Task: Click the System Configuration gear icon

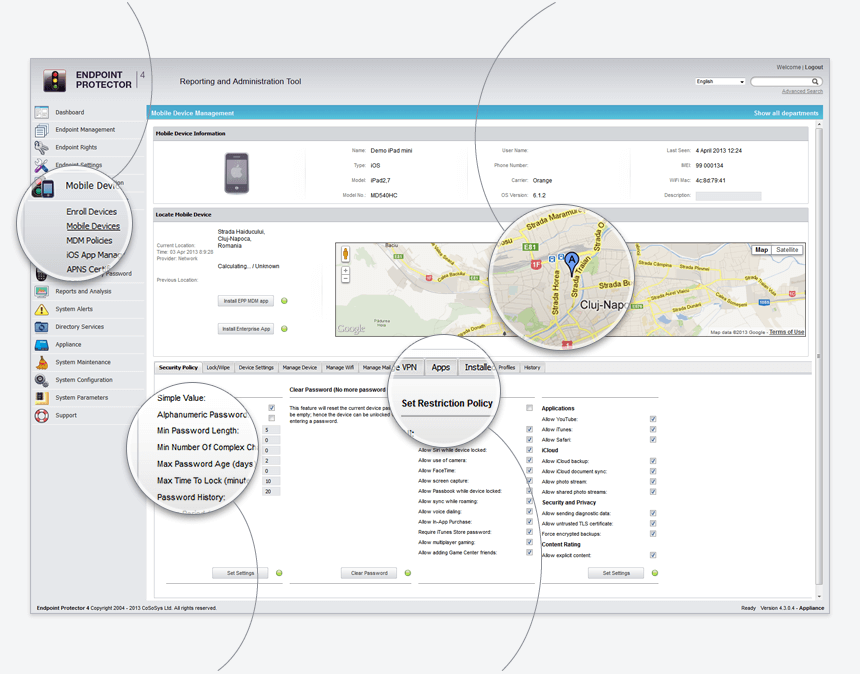Action: [x=42, y=380]
